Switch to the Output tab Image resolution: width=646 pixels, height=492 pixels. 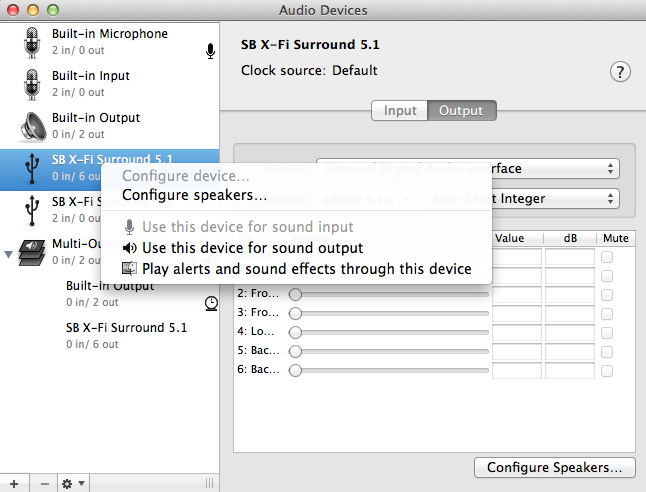pyautogui.click(x=461, y=110)
